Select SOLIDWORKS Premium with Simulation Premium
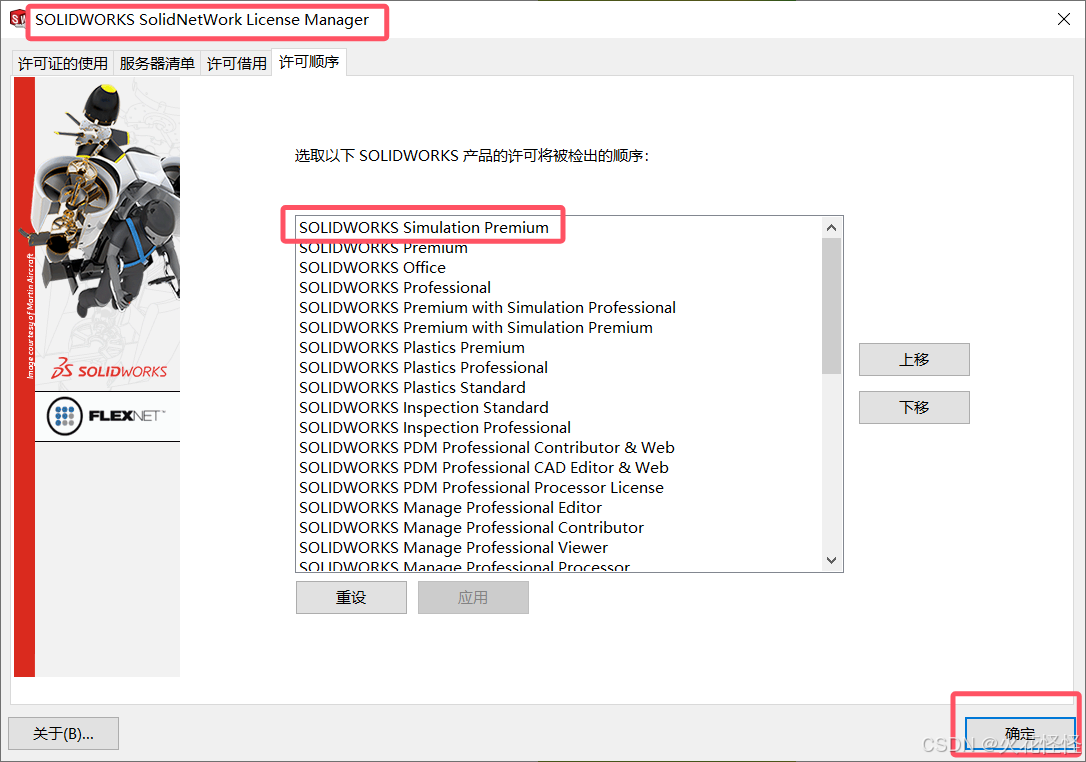The image size is (1086, 762). click(558, 328)
